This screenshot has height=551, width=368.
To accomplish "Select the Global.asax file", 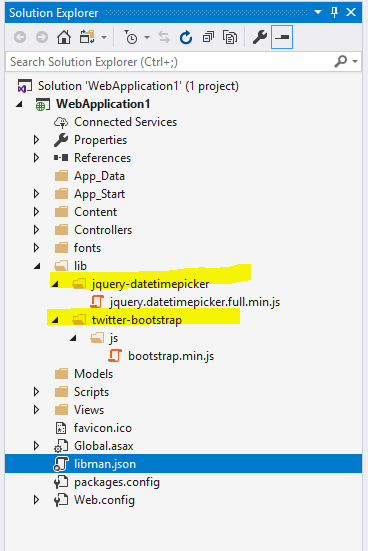I will (103, 446).
